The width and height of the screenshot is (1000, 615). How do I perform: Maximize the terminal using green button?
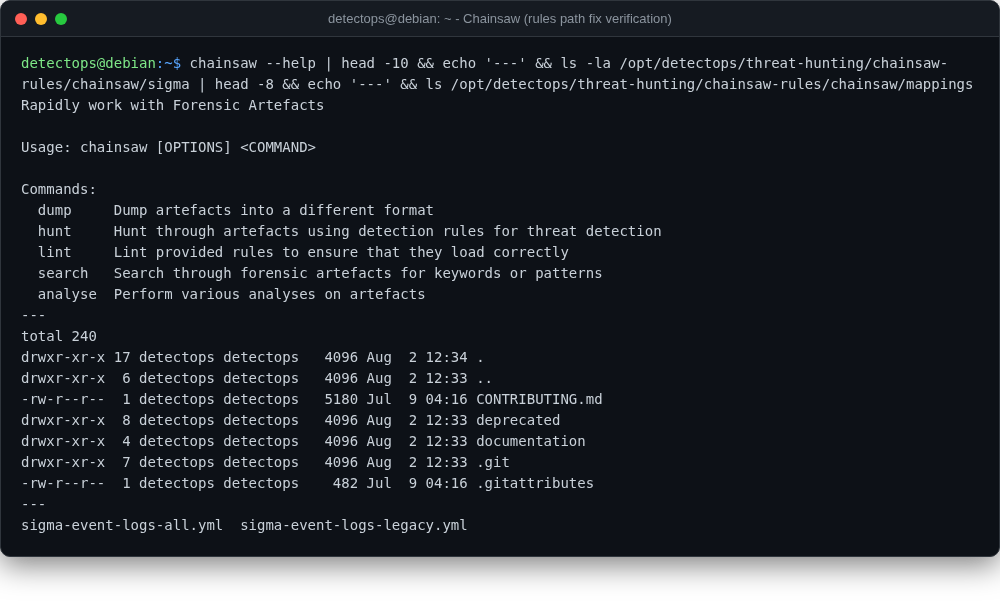[x=61, y=19]
